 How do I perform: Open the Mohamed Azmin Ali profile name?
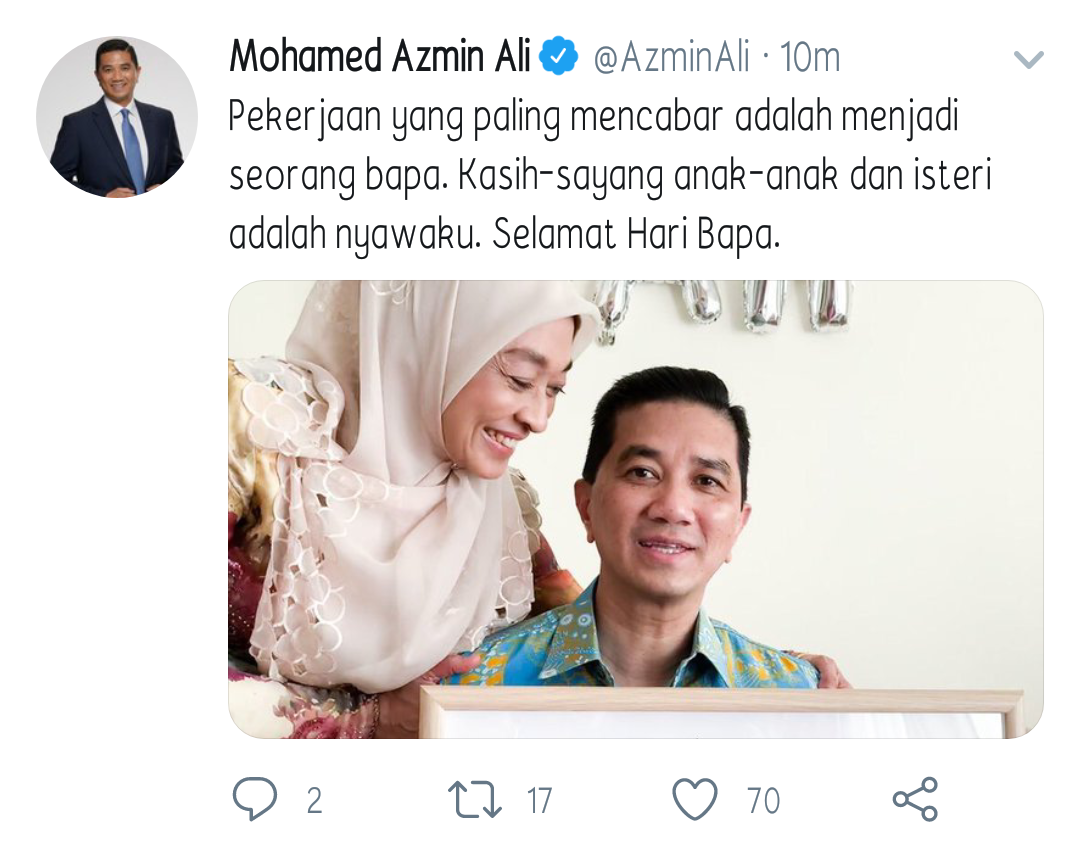(x=380, y=56)
